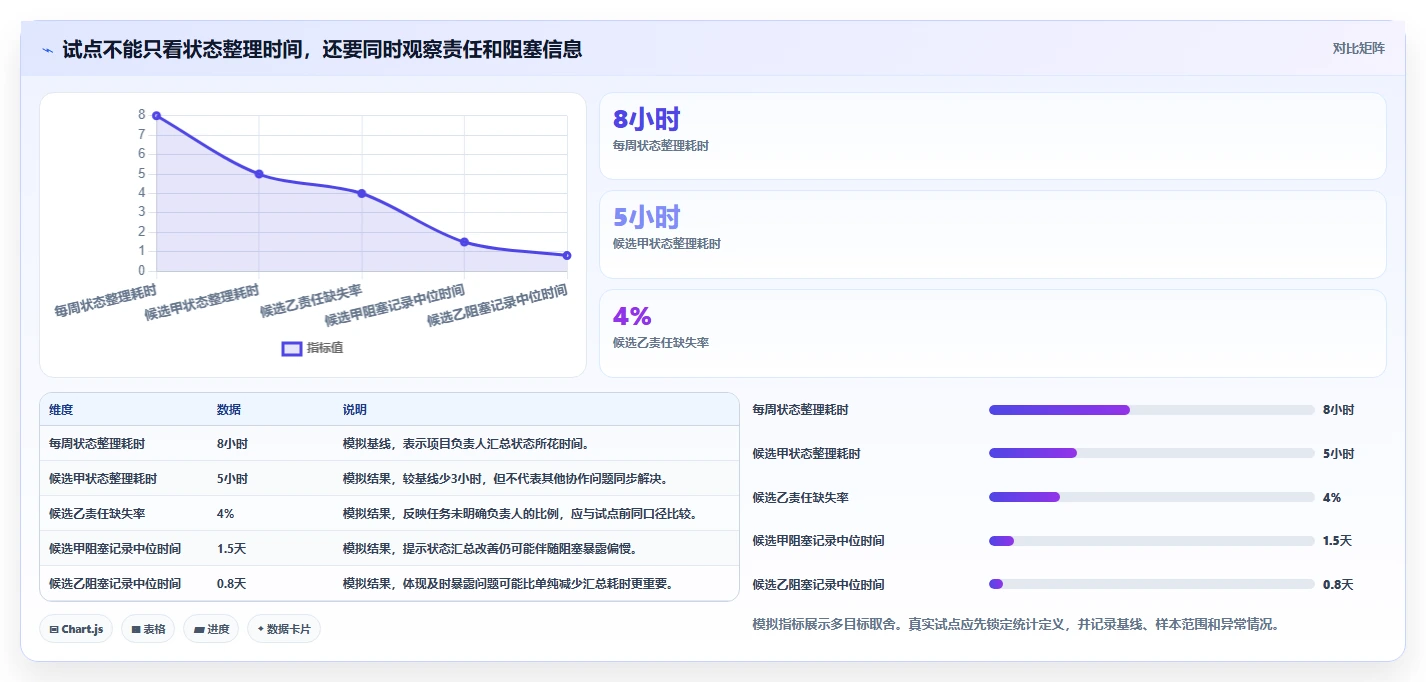Select the chart point at value 4

point(362,193)
